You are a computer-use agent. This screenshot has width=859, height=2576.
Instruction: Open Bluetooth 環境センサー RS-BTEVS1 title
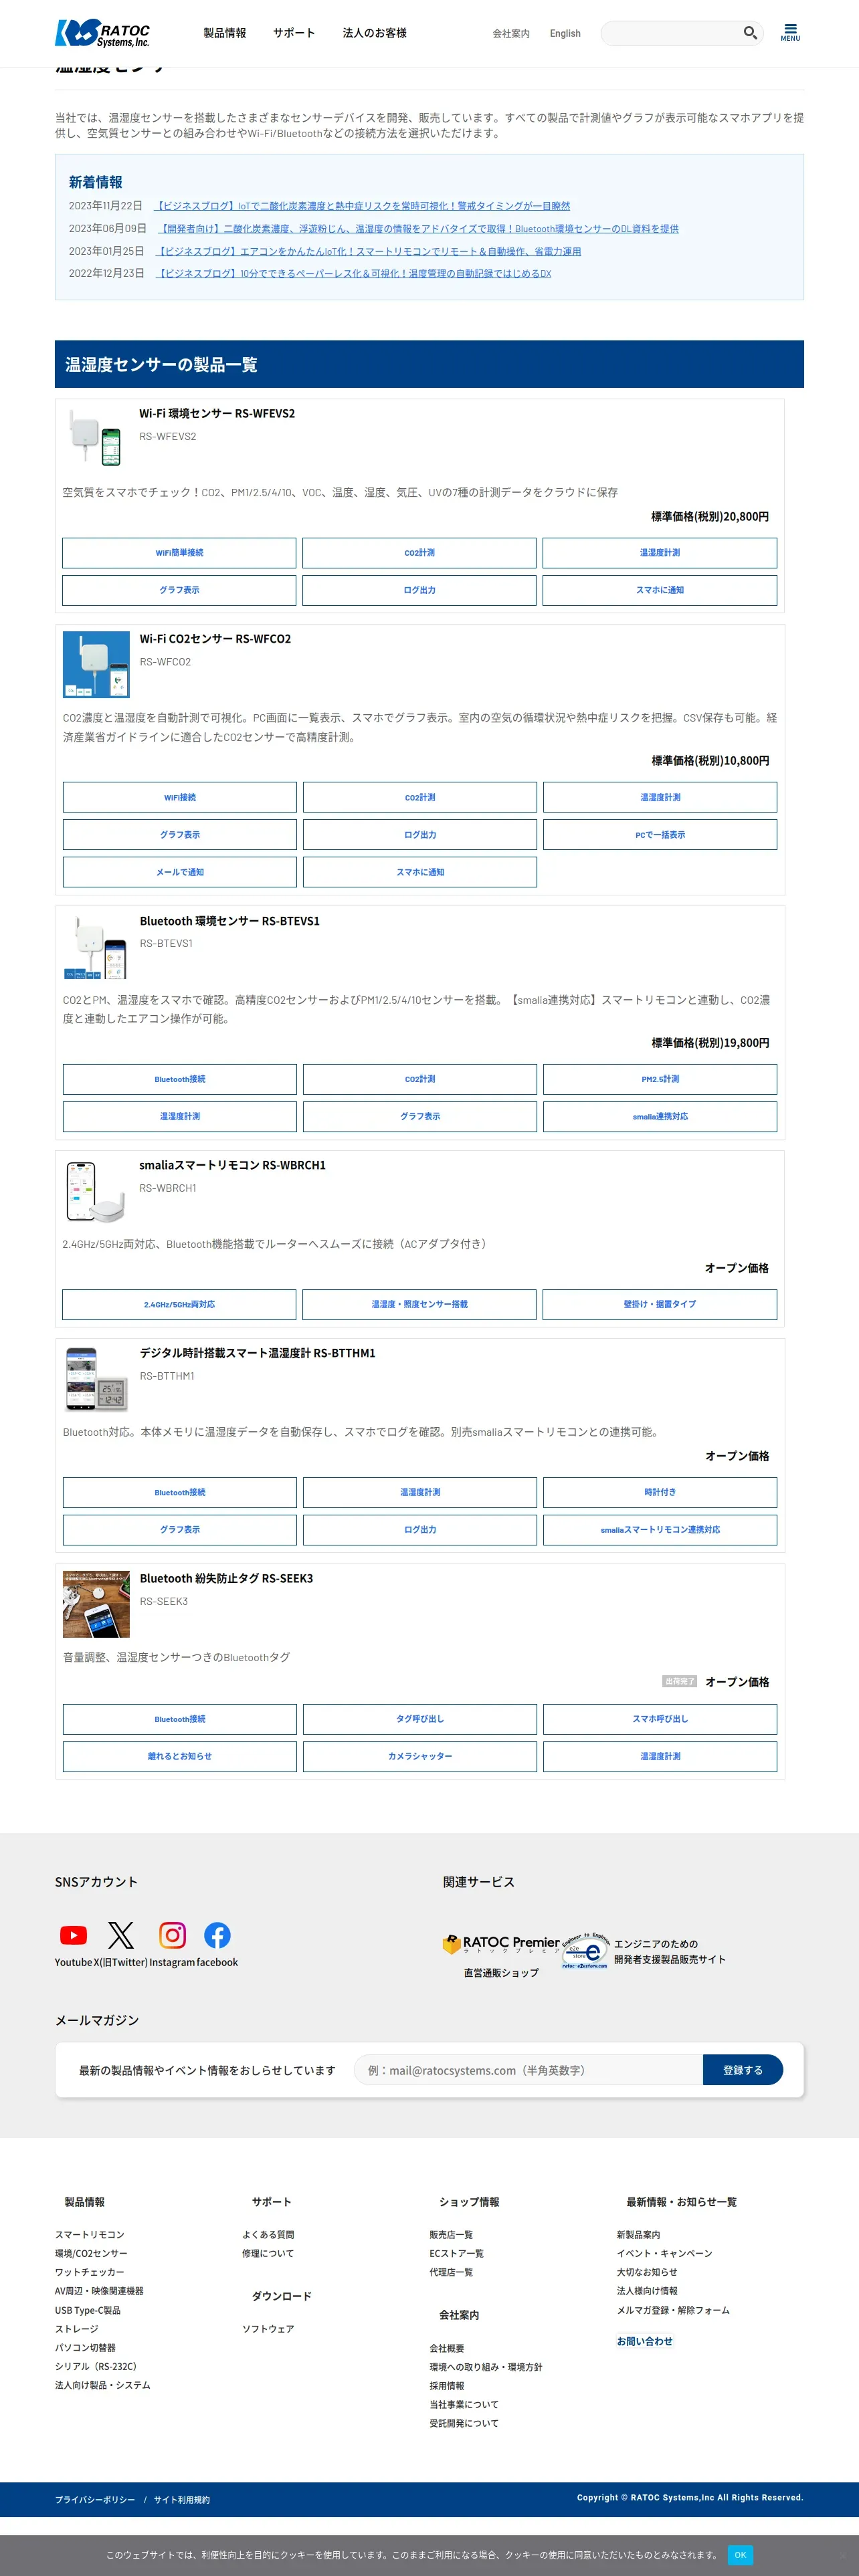tap(230, 921)
